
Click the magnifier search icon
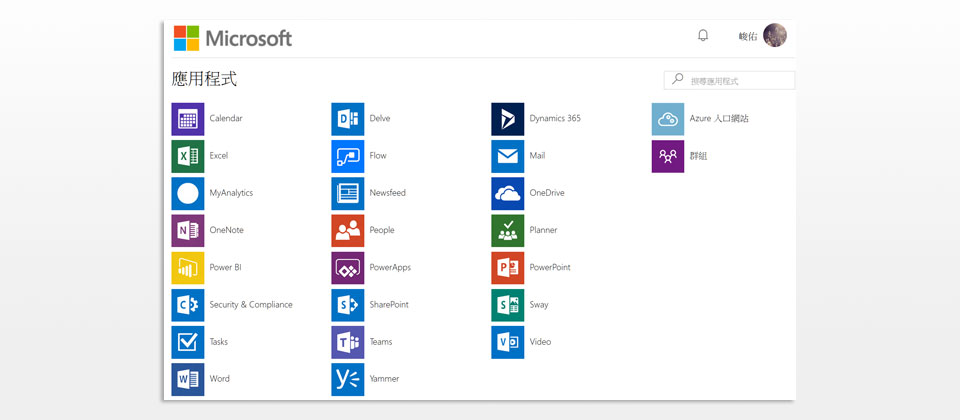coord(677,79)
